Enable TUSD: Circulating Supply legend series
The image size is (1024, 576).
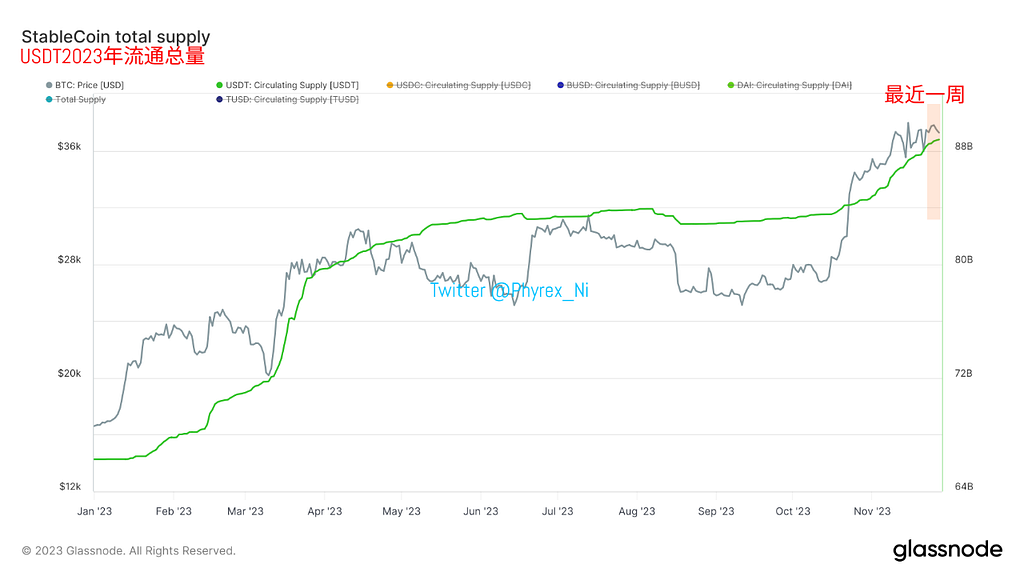[287, 99]
